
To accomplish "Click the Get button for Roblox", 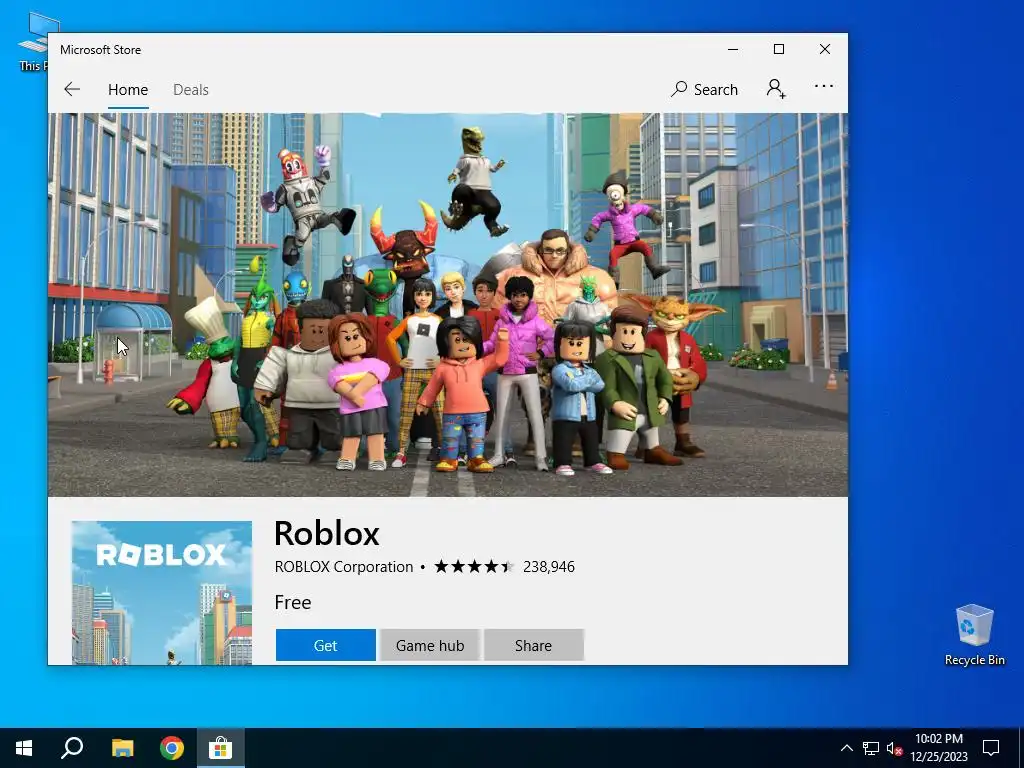I will coord(325,645).
